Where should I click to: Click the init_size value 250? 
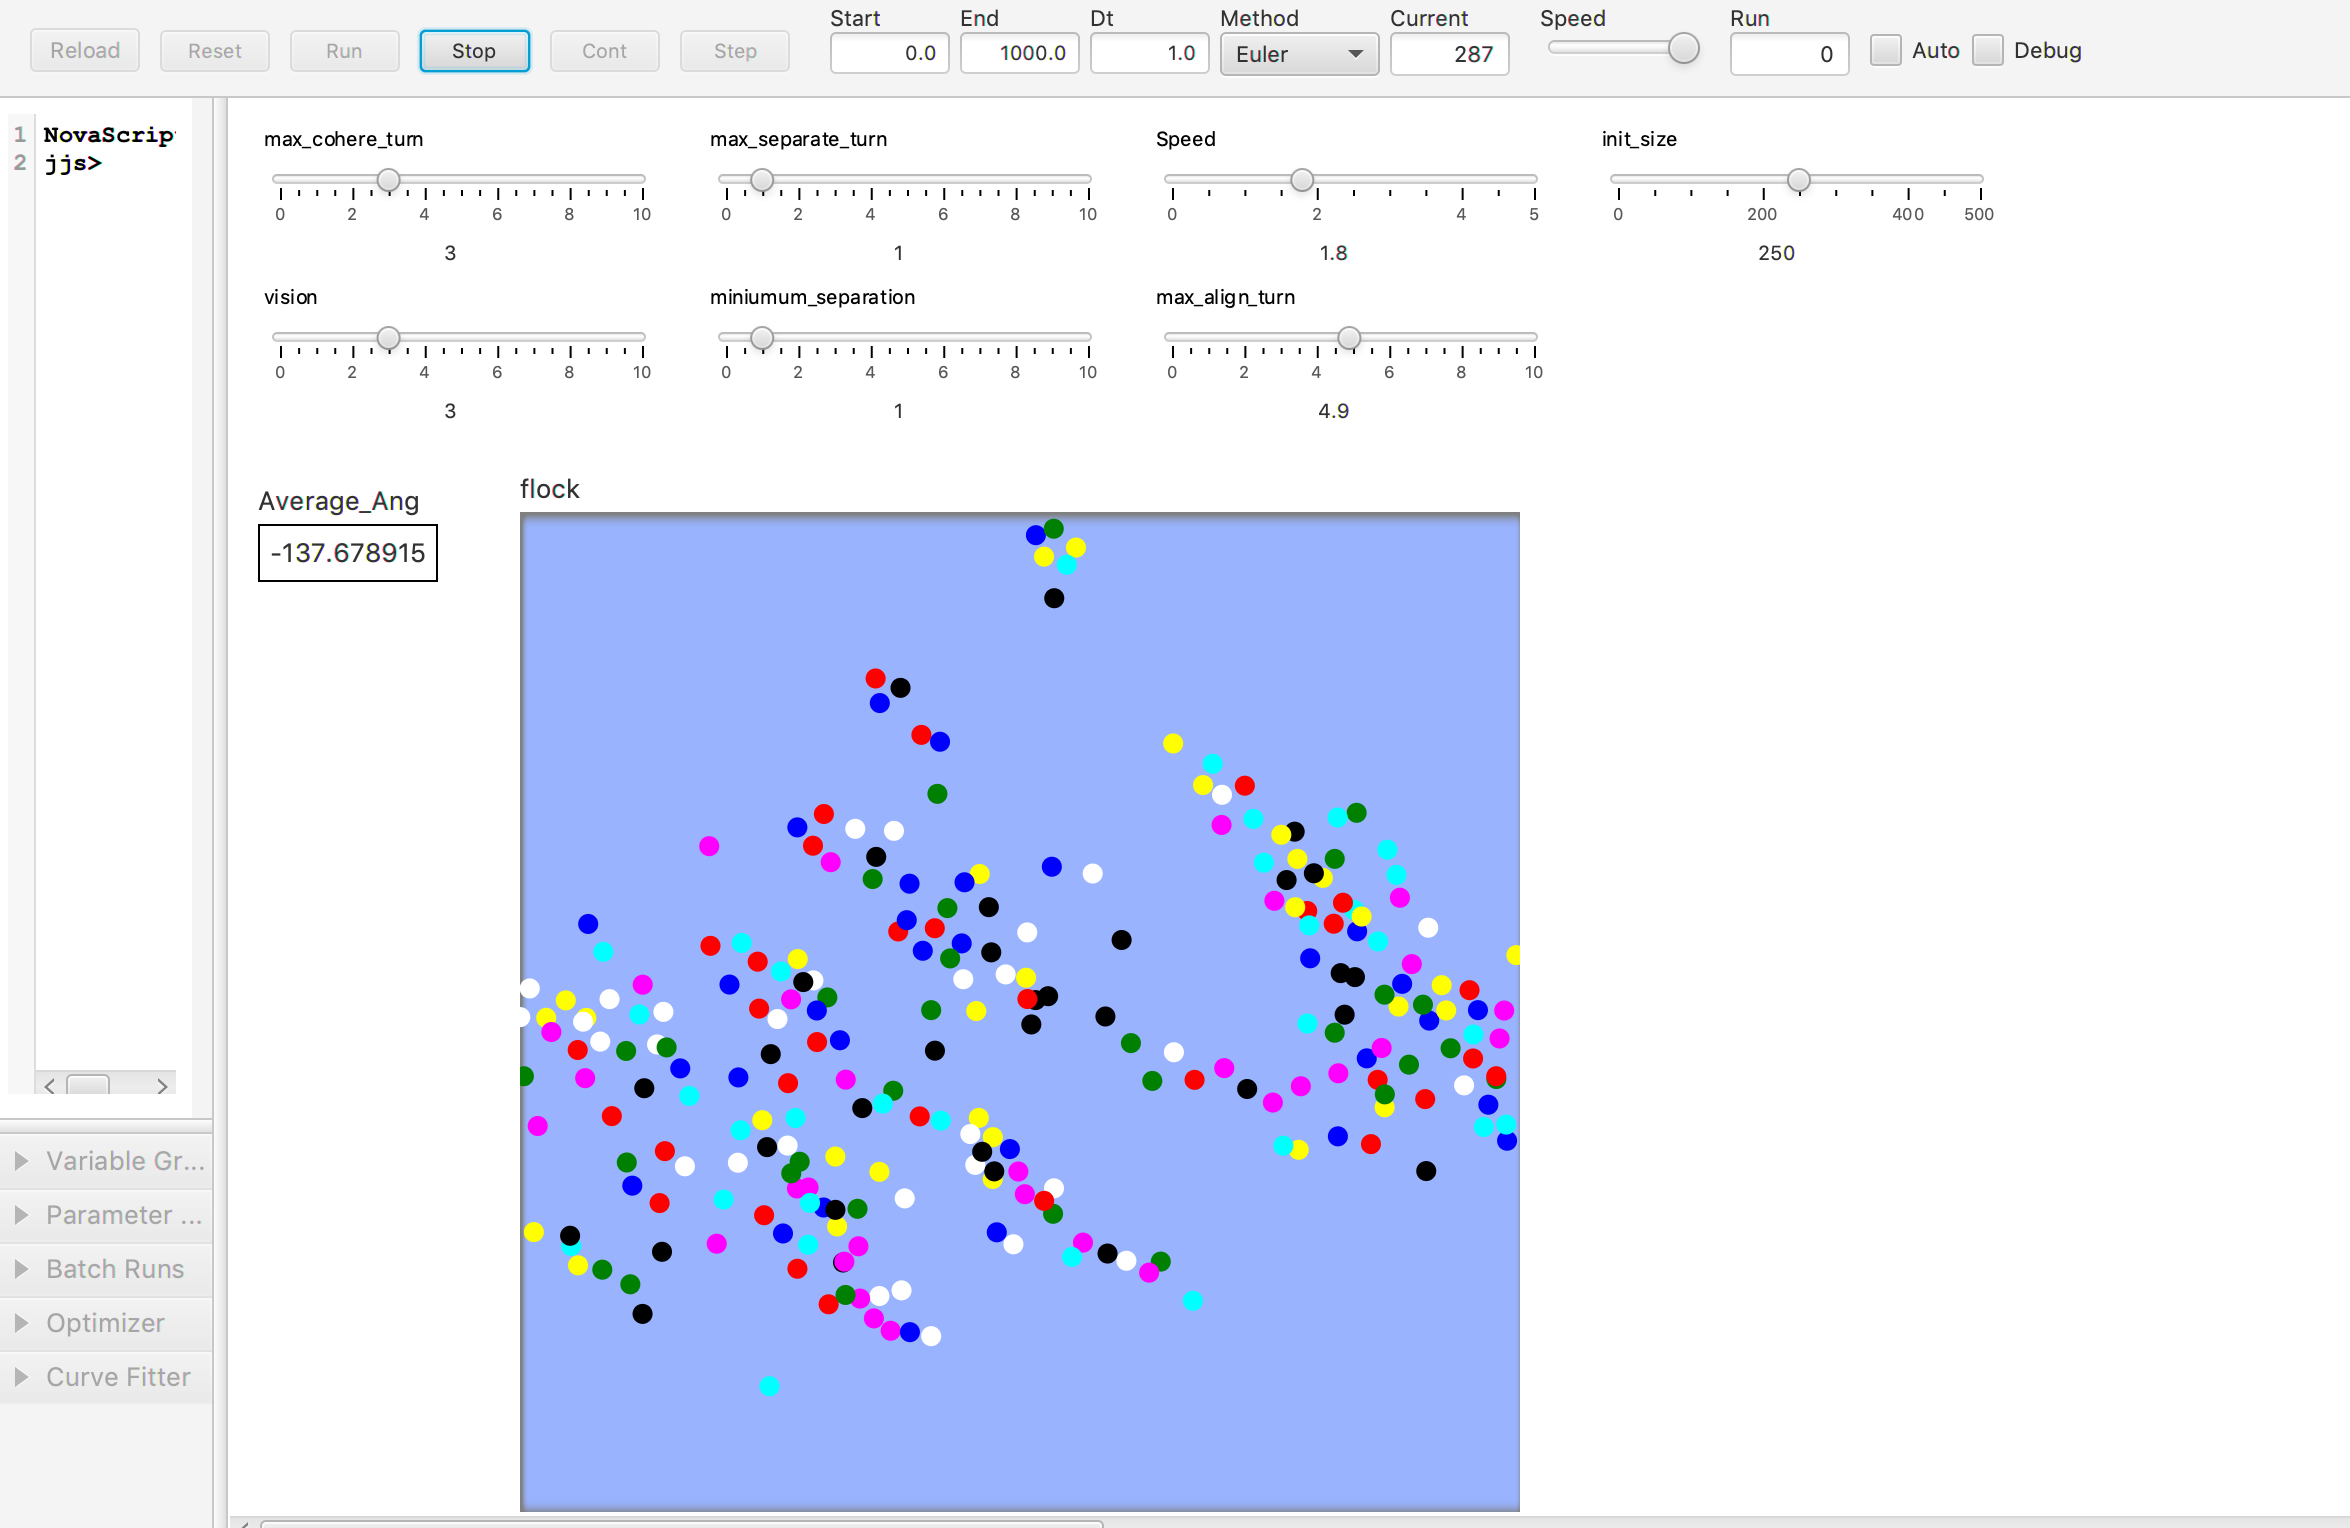click(1776, 253)
